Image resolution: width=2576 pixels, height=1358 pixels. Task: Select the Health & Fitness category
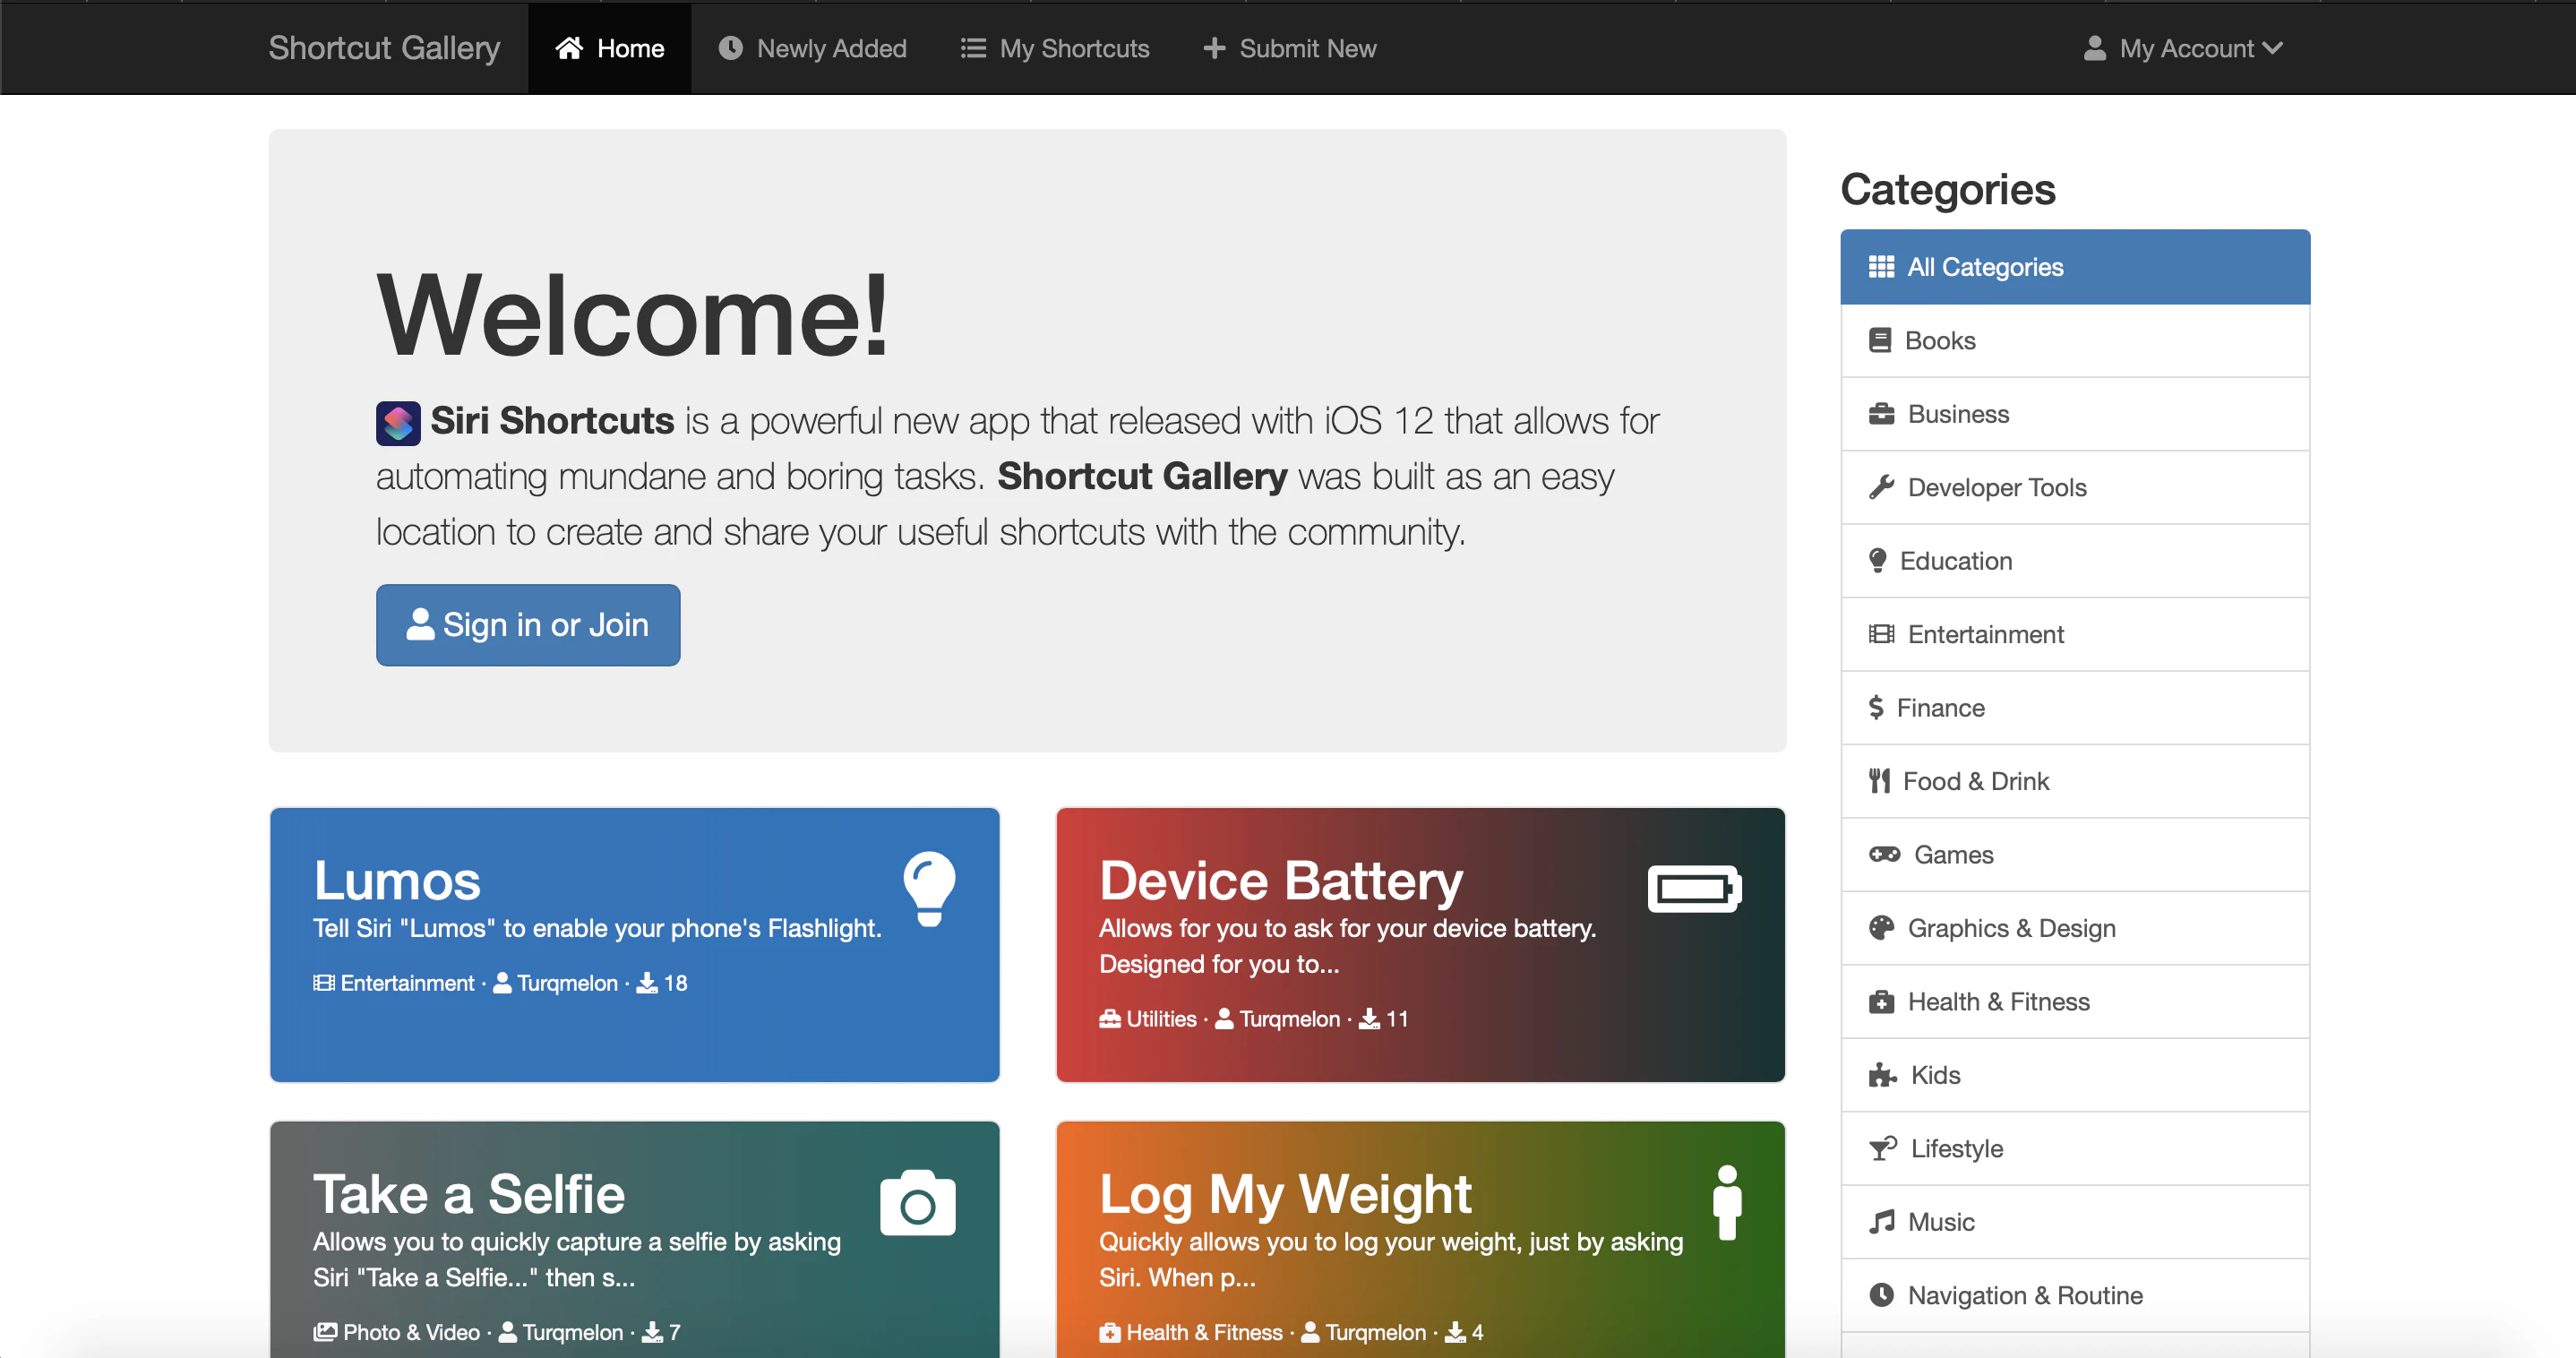[x=1998, y=1001]
